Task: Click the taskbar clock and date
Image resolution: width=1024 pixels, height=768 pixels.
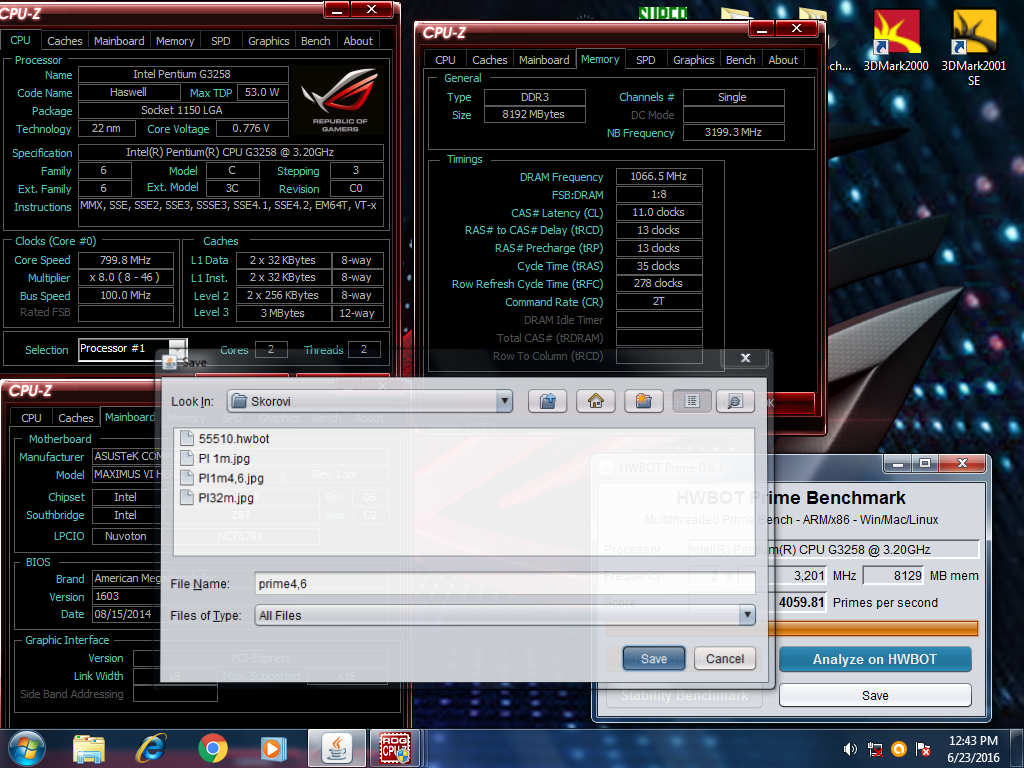Action: click(973, 749)
